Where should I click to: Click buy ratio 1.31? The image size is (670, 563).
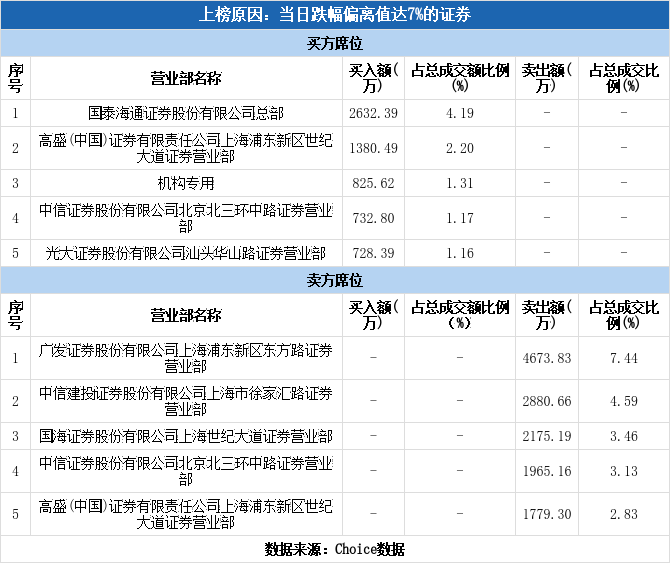tap(460, 183)
